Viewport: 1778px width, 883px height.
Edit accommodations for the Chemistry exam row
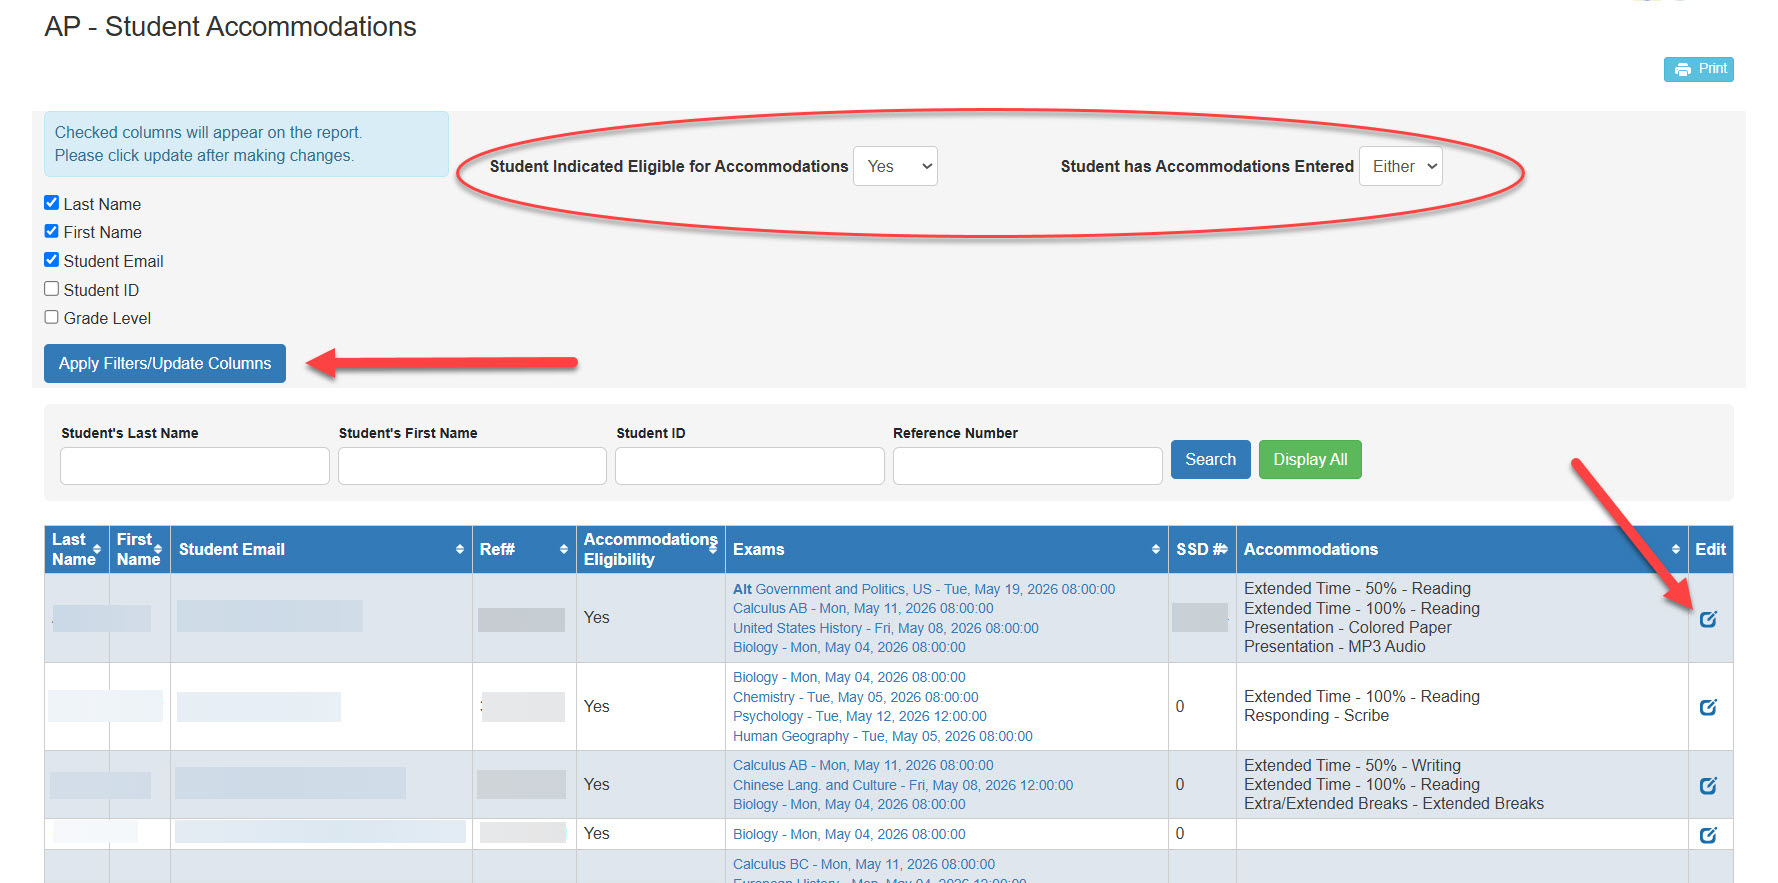coord(1708,707)
